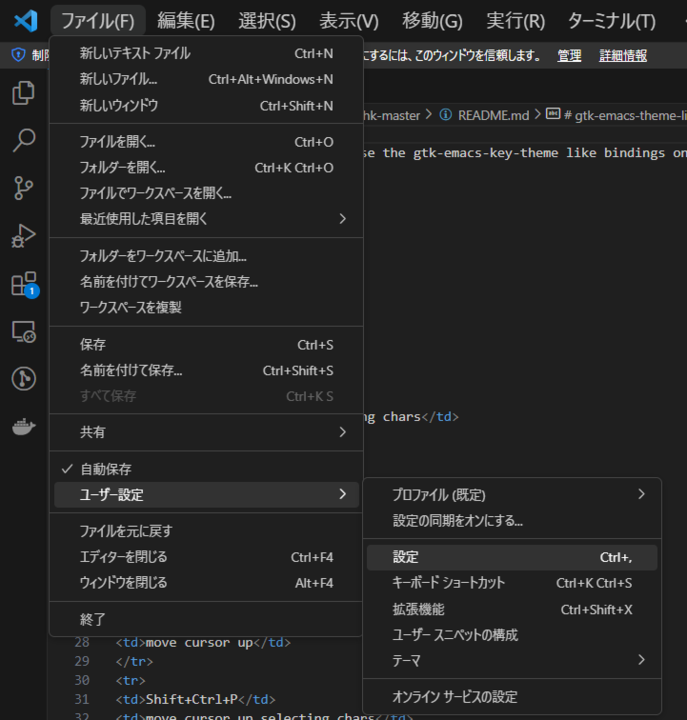Open 設定 from the submenu
This screenshot has width=687, height=720.
[x=512, y=557]
